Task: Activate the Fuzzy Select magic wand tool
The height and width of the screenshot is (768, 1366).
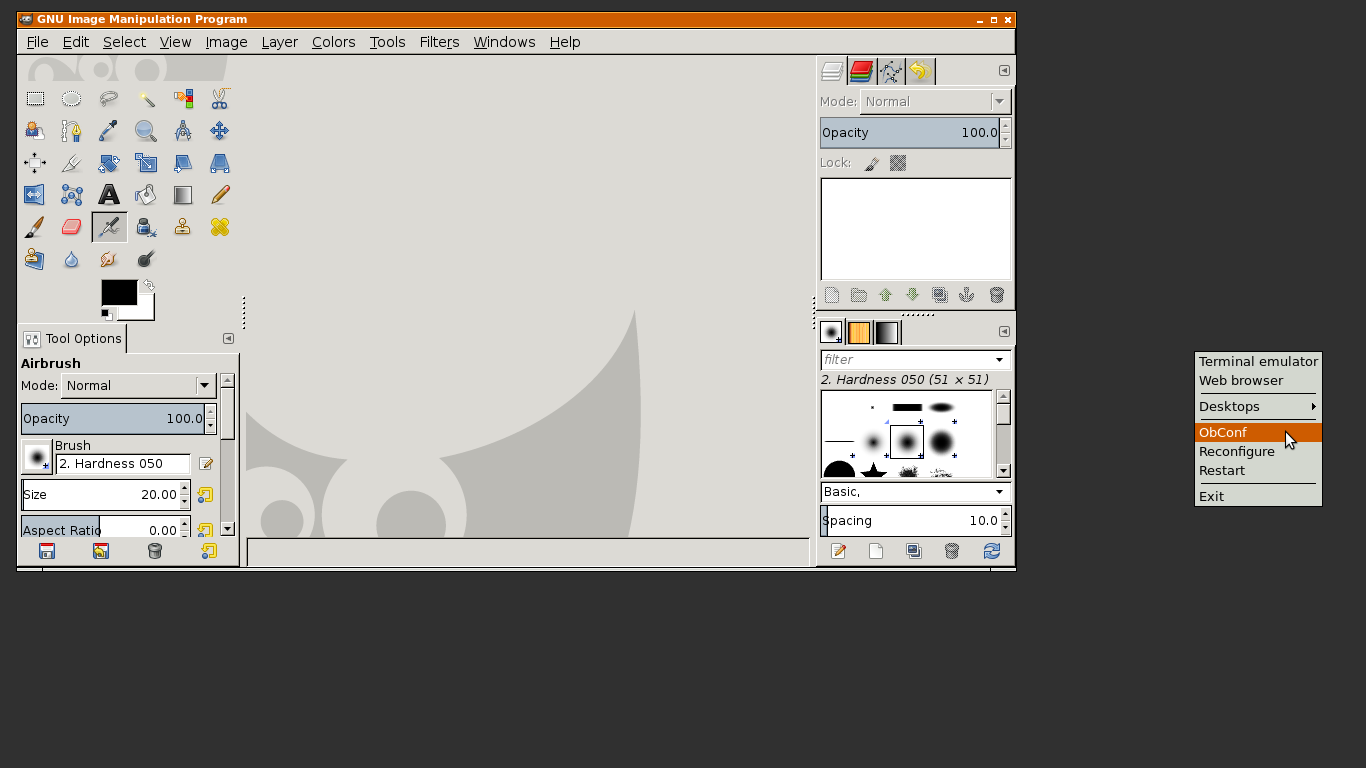Action: point(146,98)
